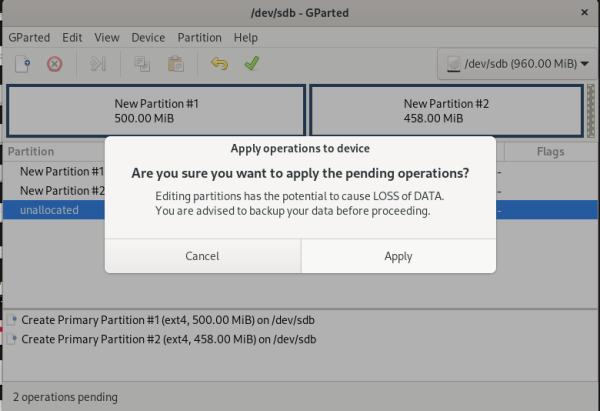Open the Edit menu
The height and width of the screenshot is (411, 600).
coord(72,37)
